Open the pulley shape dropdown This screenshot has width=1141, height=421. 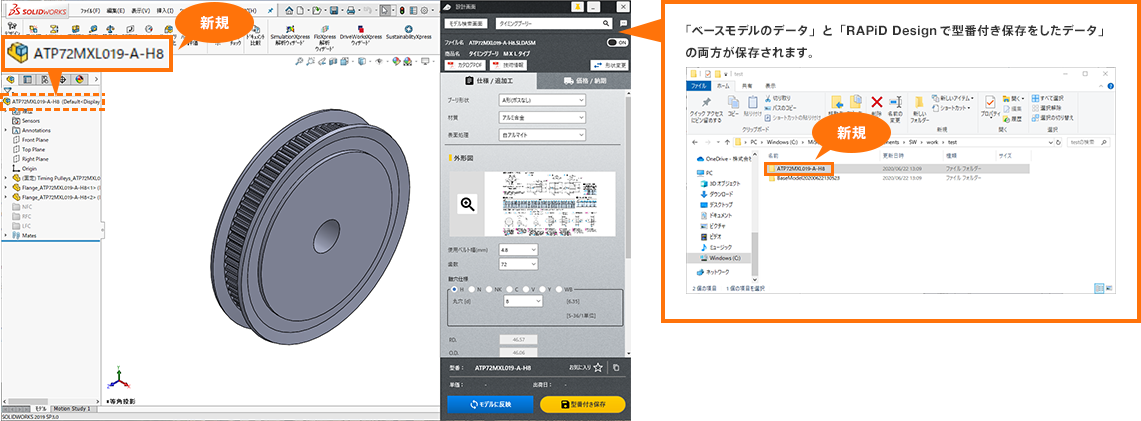[542, 99]
